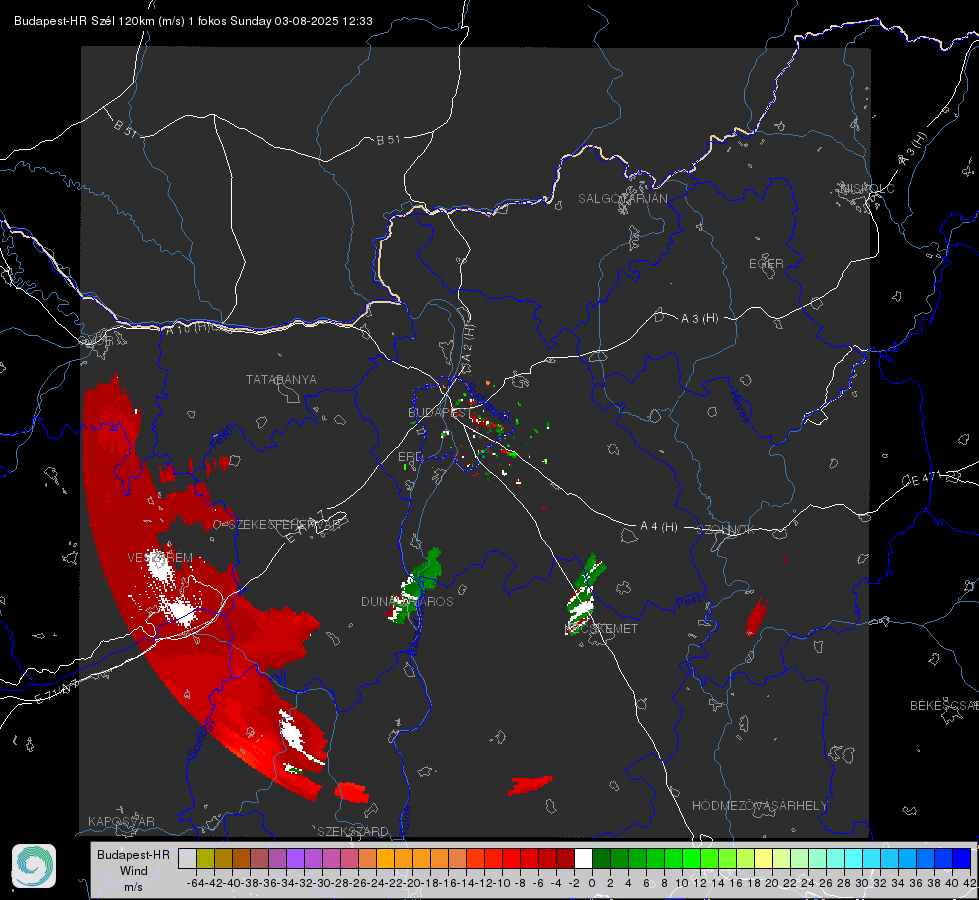This screenshot has height=900, width=979.
Task: Click the legend value 0
Action: (x=591, y=883)
